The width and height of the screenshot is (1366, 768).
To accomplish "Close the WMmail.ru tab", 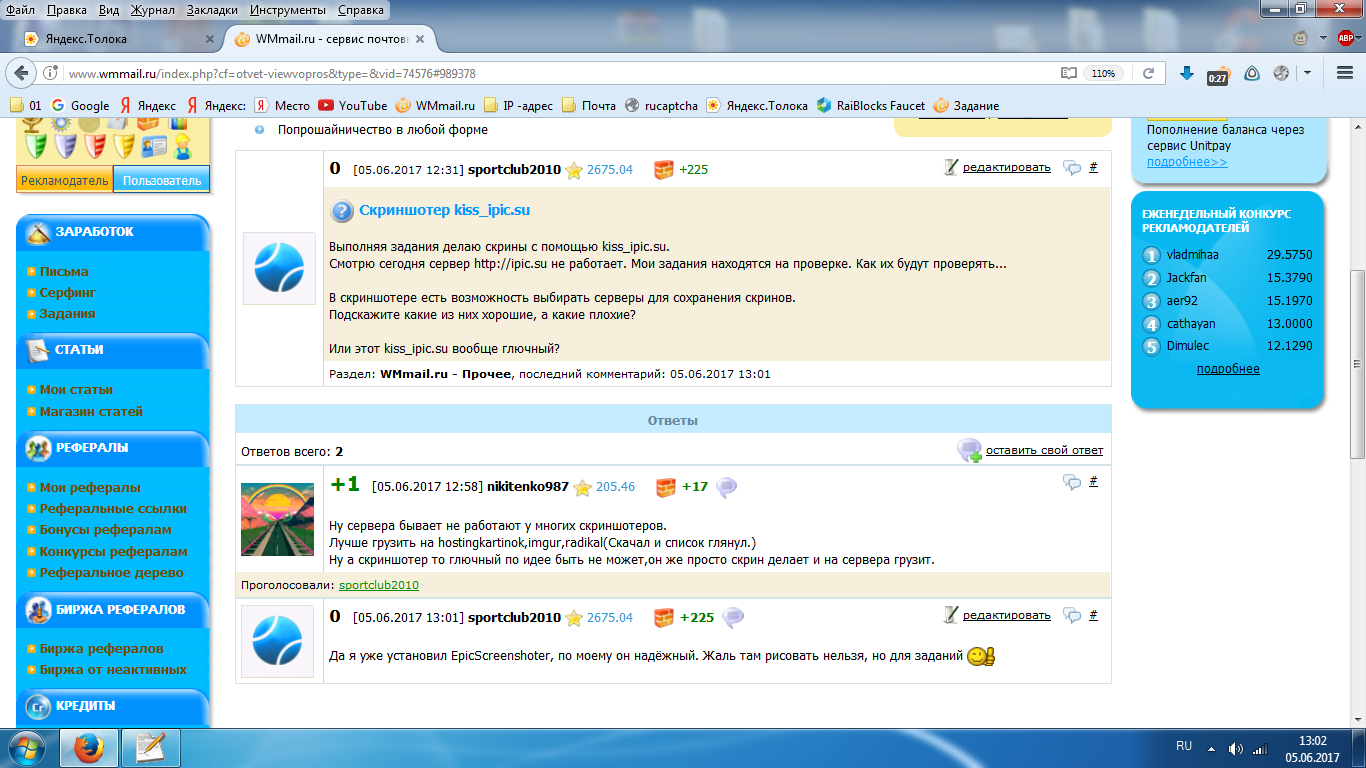I will 421,39.
